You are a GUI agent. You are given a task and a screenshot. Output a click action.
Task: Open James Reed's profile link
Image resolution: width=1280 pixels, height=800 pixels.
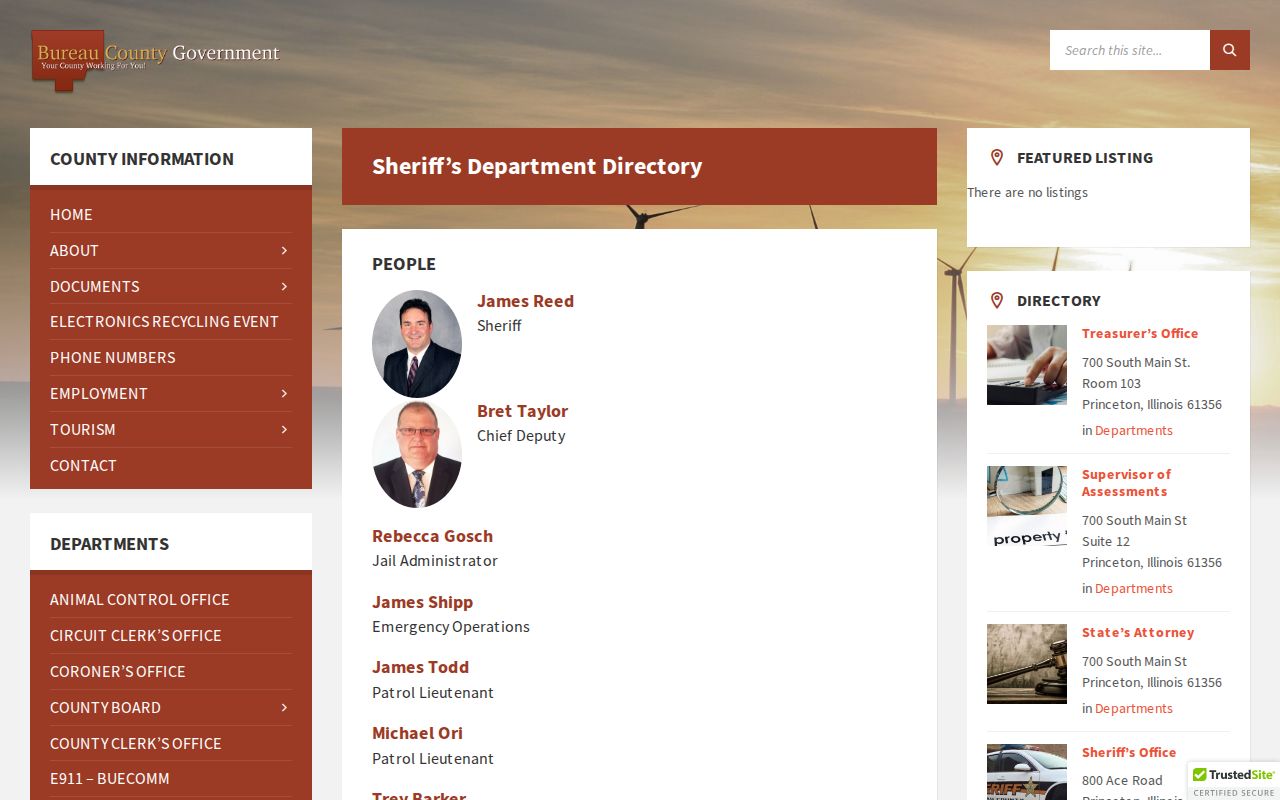point(525,301)
